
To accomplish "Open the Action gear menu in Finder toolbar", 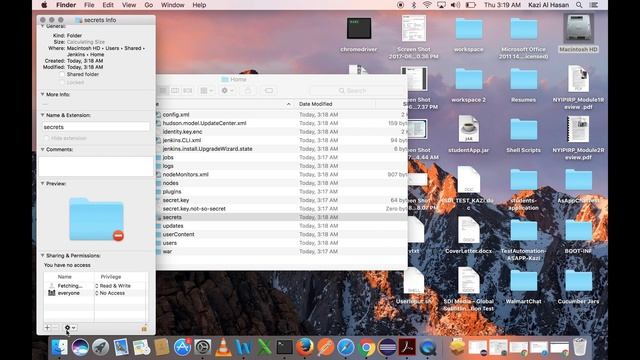I will (227, 91).
